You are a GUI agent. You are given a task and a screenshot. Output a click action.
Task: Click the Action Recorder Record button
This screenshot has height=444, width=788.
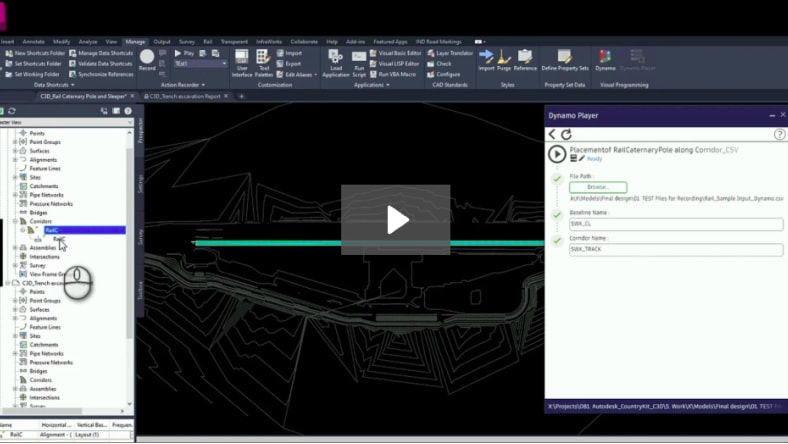pos(147,58)
